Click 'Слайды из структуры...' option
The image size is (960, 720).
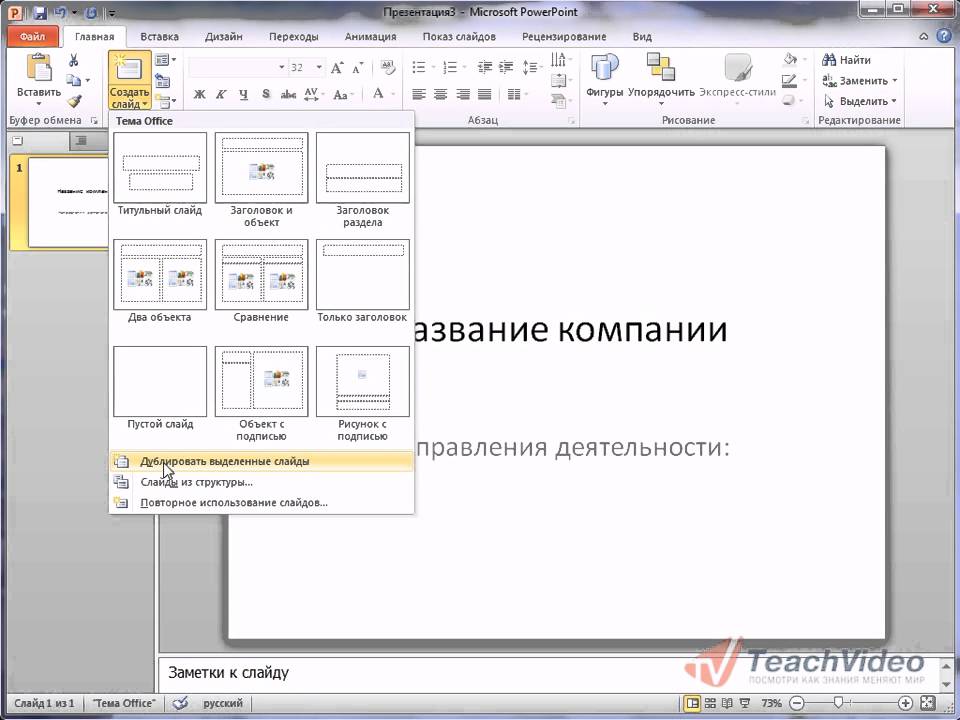coord(197,482)
